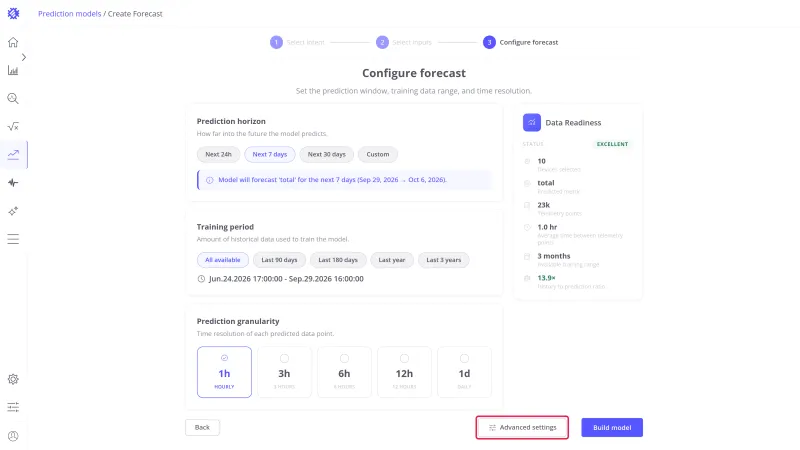Screen dimensions: 800x450
Task: Click the predicted metric icon beside total
Action: pos(527,183)
